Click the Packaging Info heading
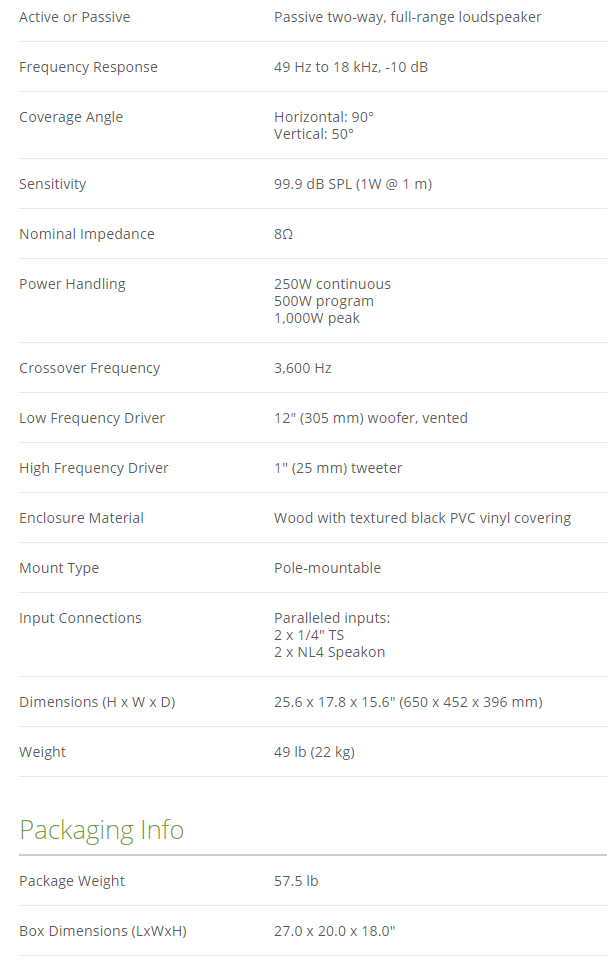 pos(101,830)
